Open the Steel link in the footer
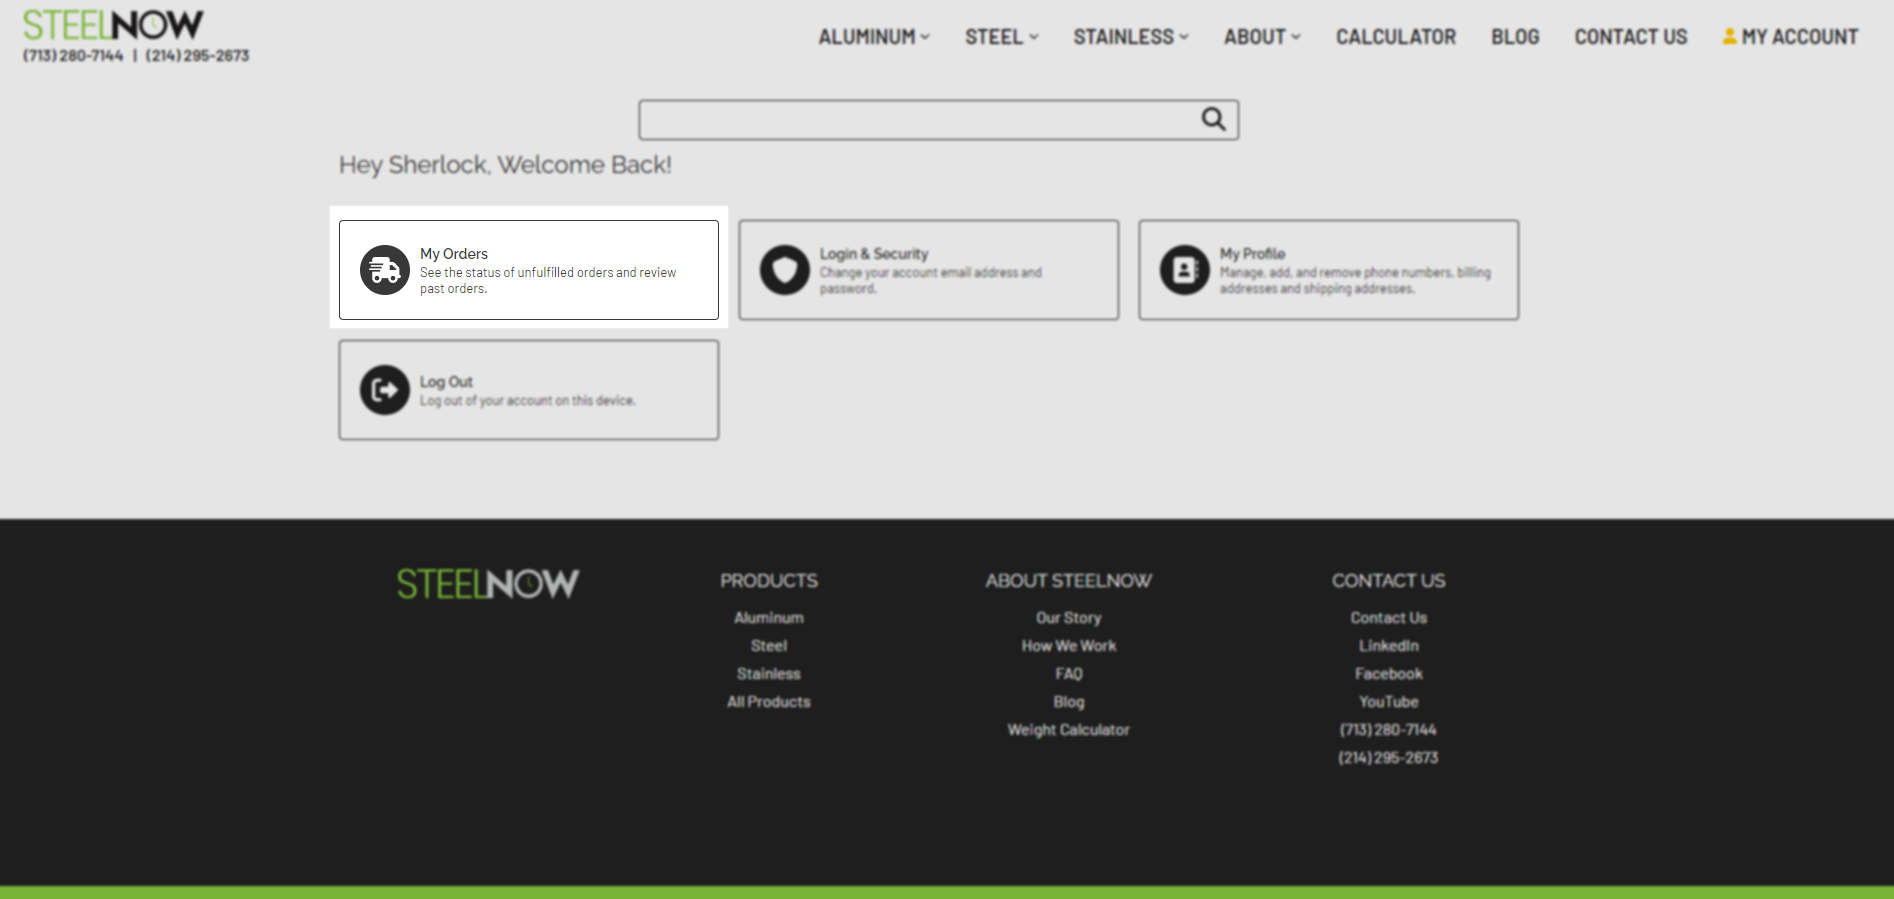This screenshot has width=1894, height=899. 769,646
